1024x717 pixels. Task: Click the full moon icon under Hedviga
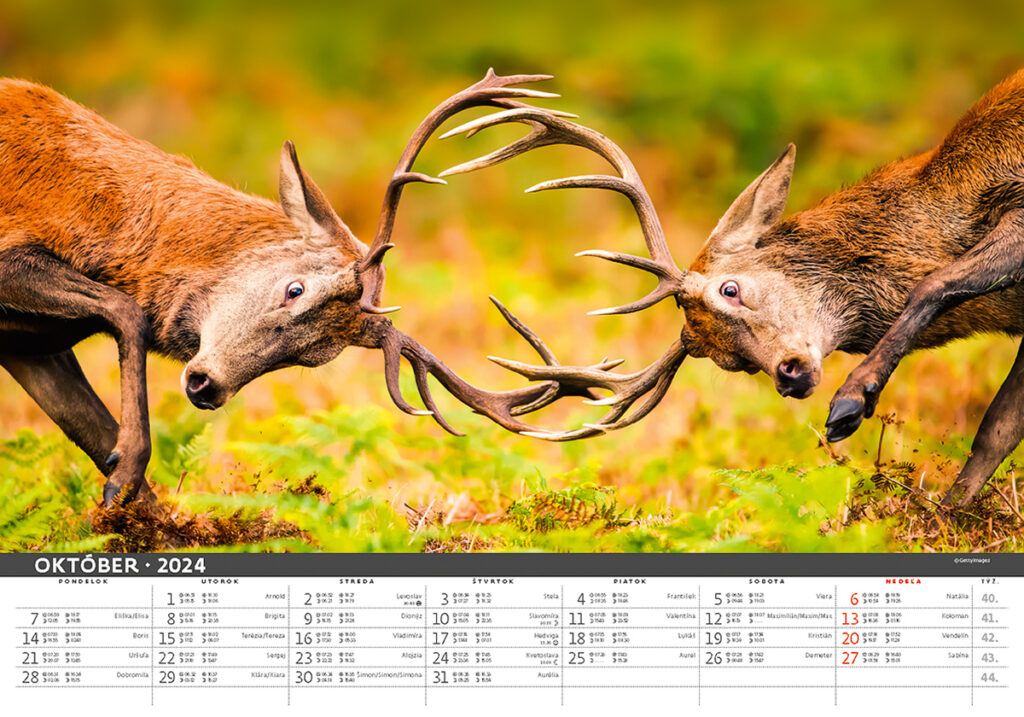(x=556, y=643)
